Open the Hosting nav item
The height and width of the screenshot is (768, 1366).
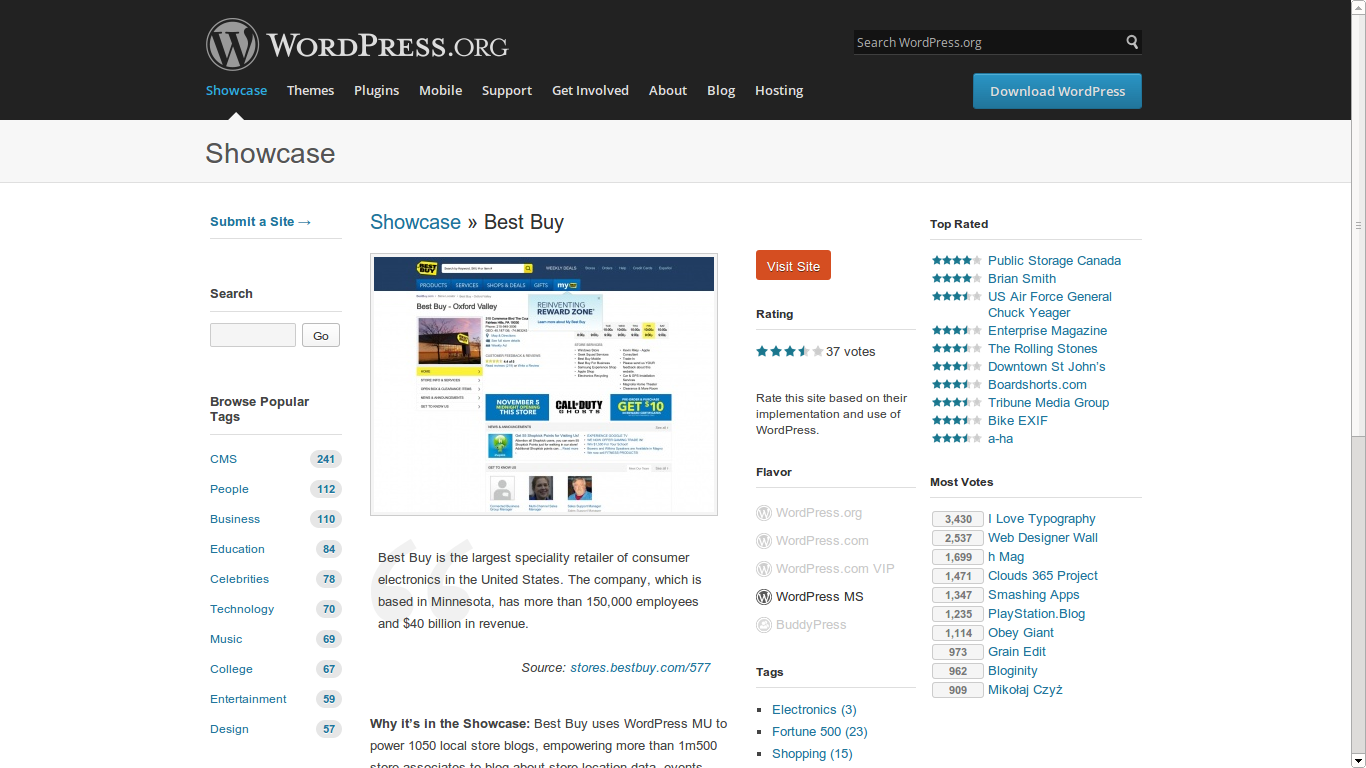(x=779, y=90)
